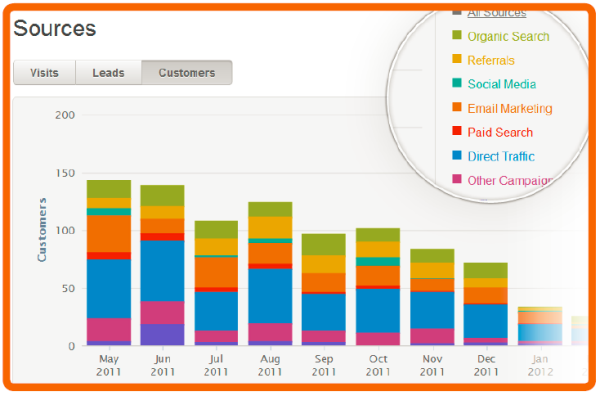Screen dimensions: 600x396
Task: Click the 'Customers' vertical axis title
Action: point(42,230)
